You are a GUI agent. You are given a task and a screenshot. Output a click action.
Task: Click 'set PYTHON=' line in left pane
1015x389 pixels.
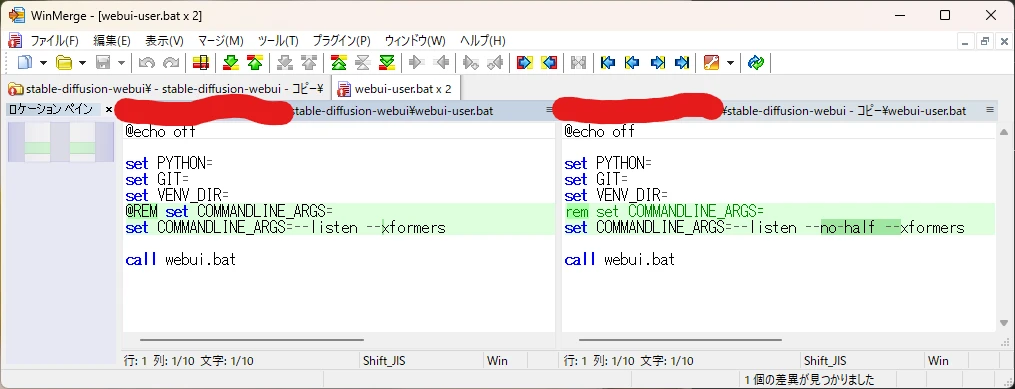click(x=169, y=163)
